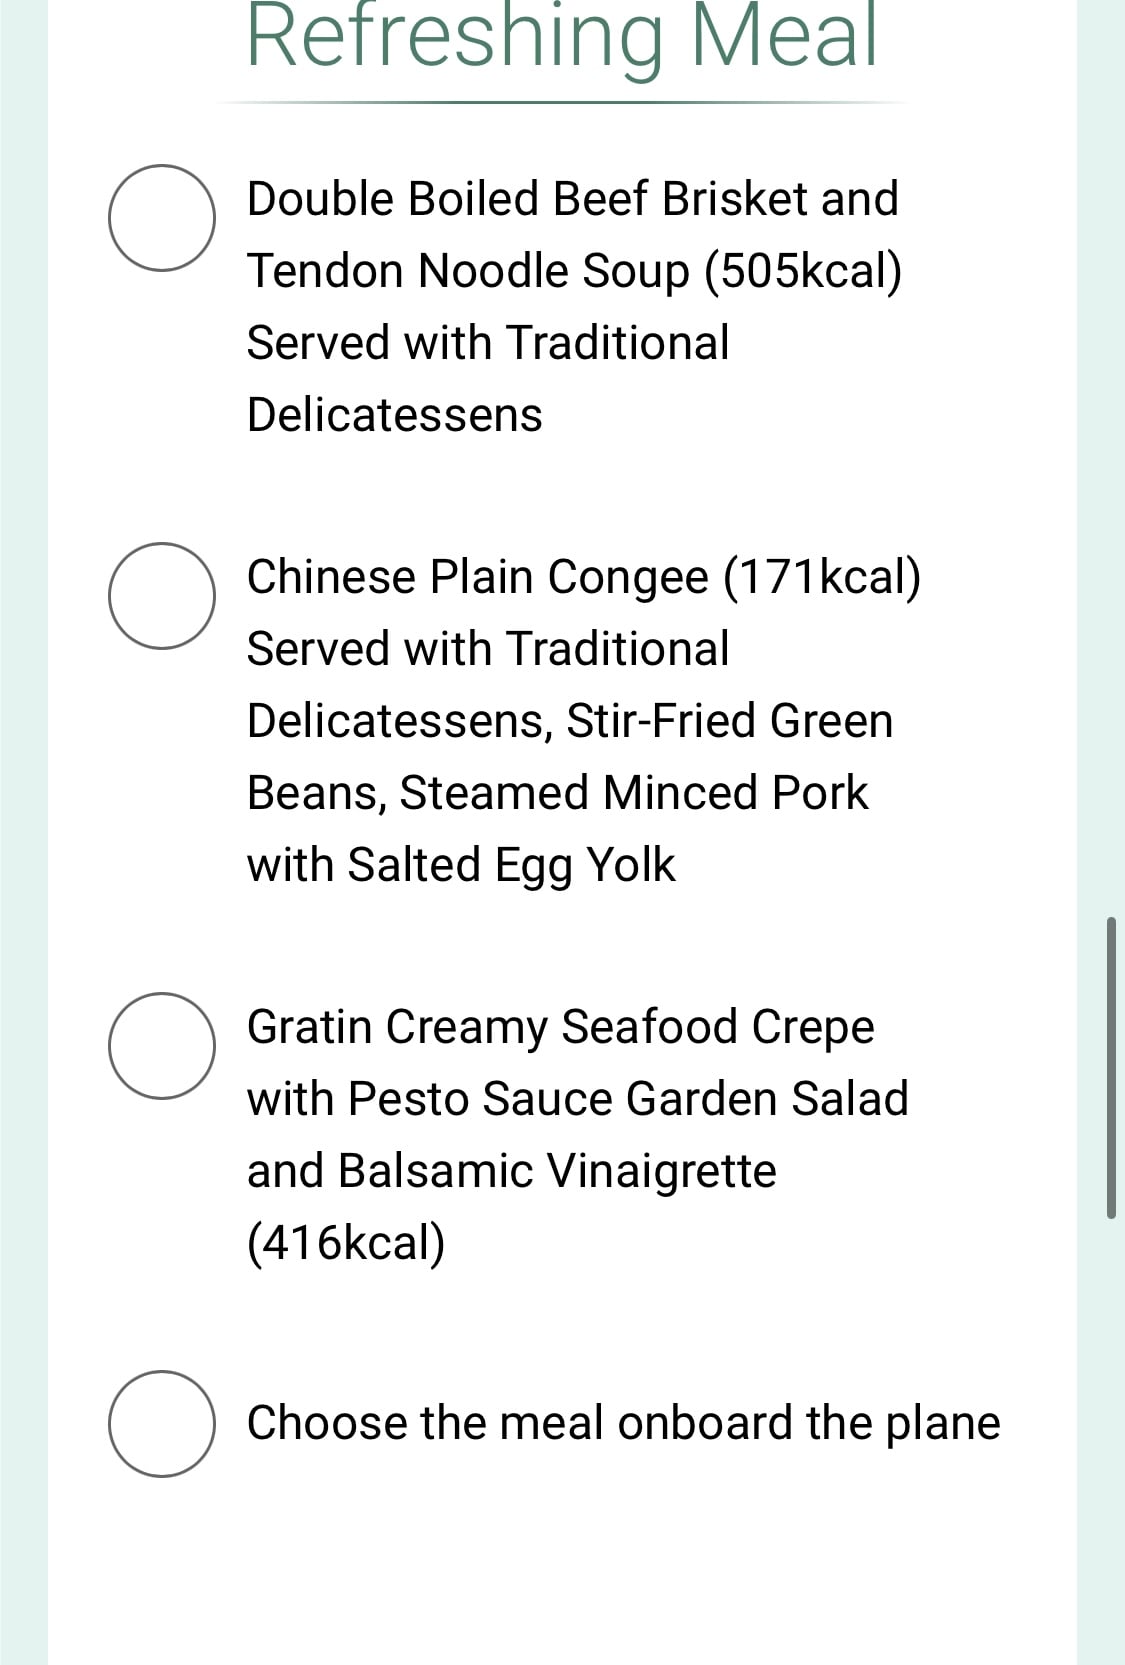The width and height of the screenshot is (1125, 1665).
Task: Tap 'Delicatessens, Stir-Fried Green' line
Action: [570, 721]
